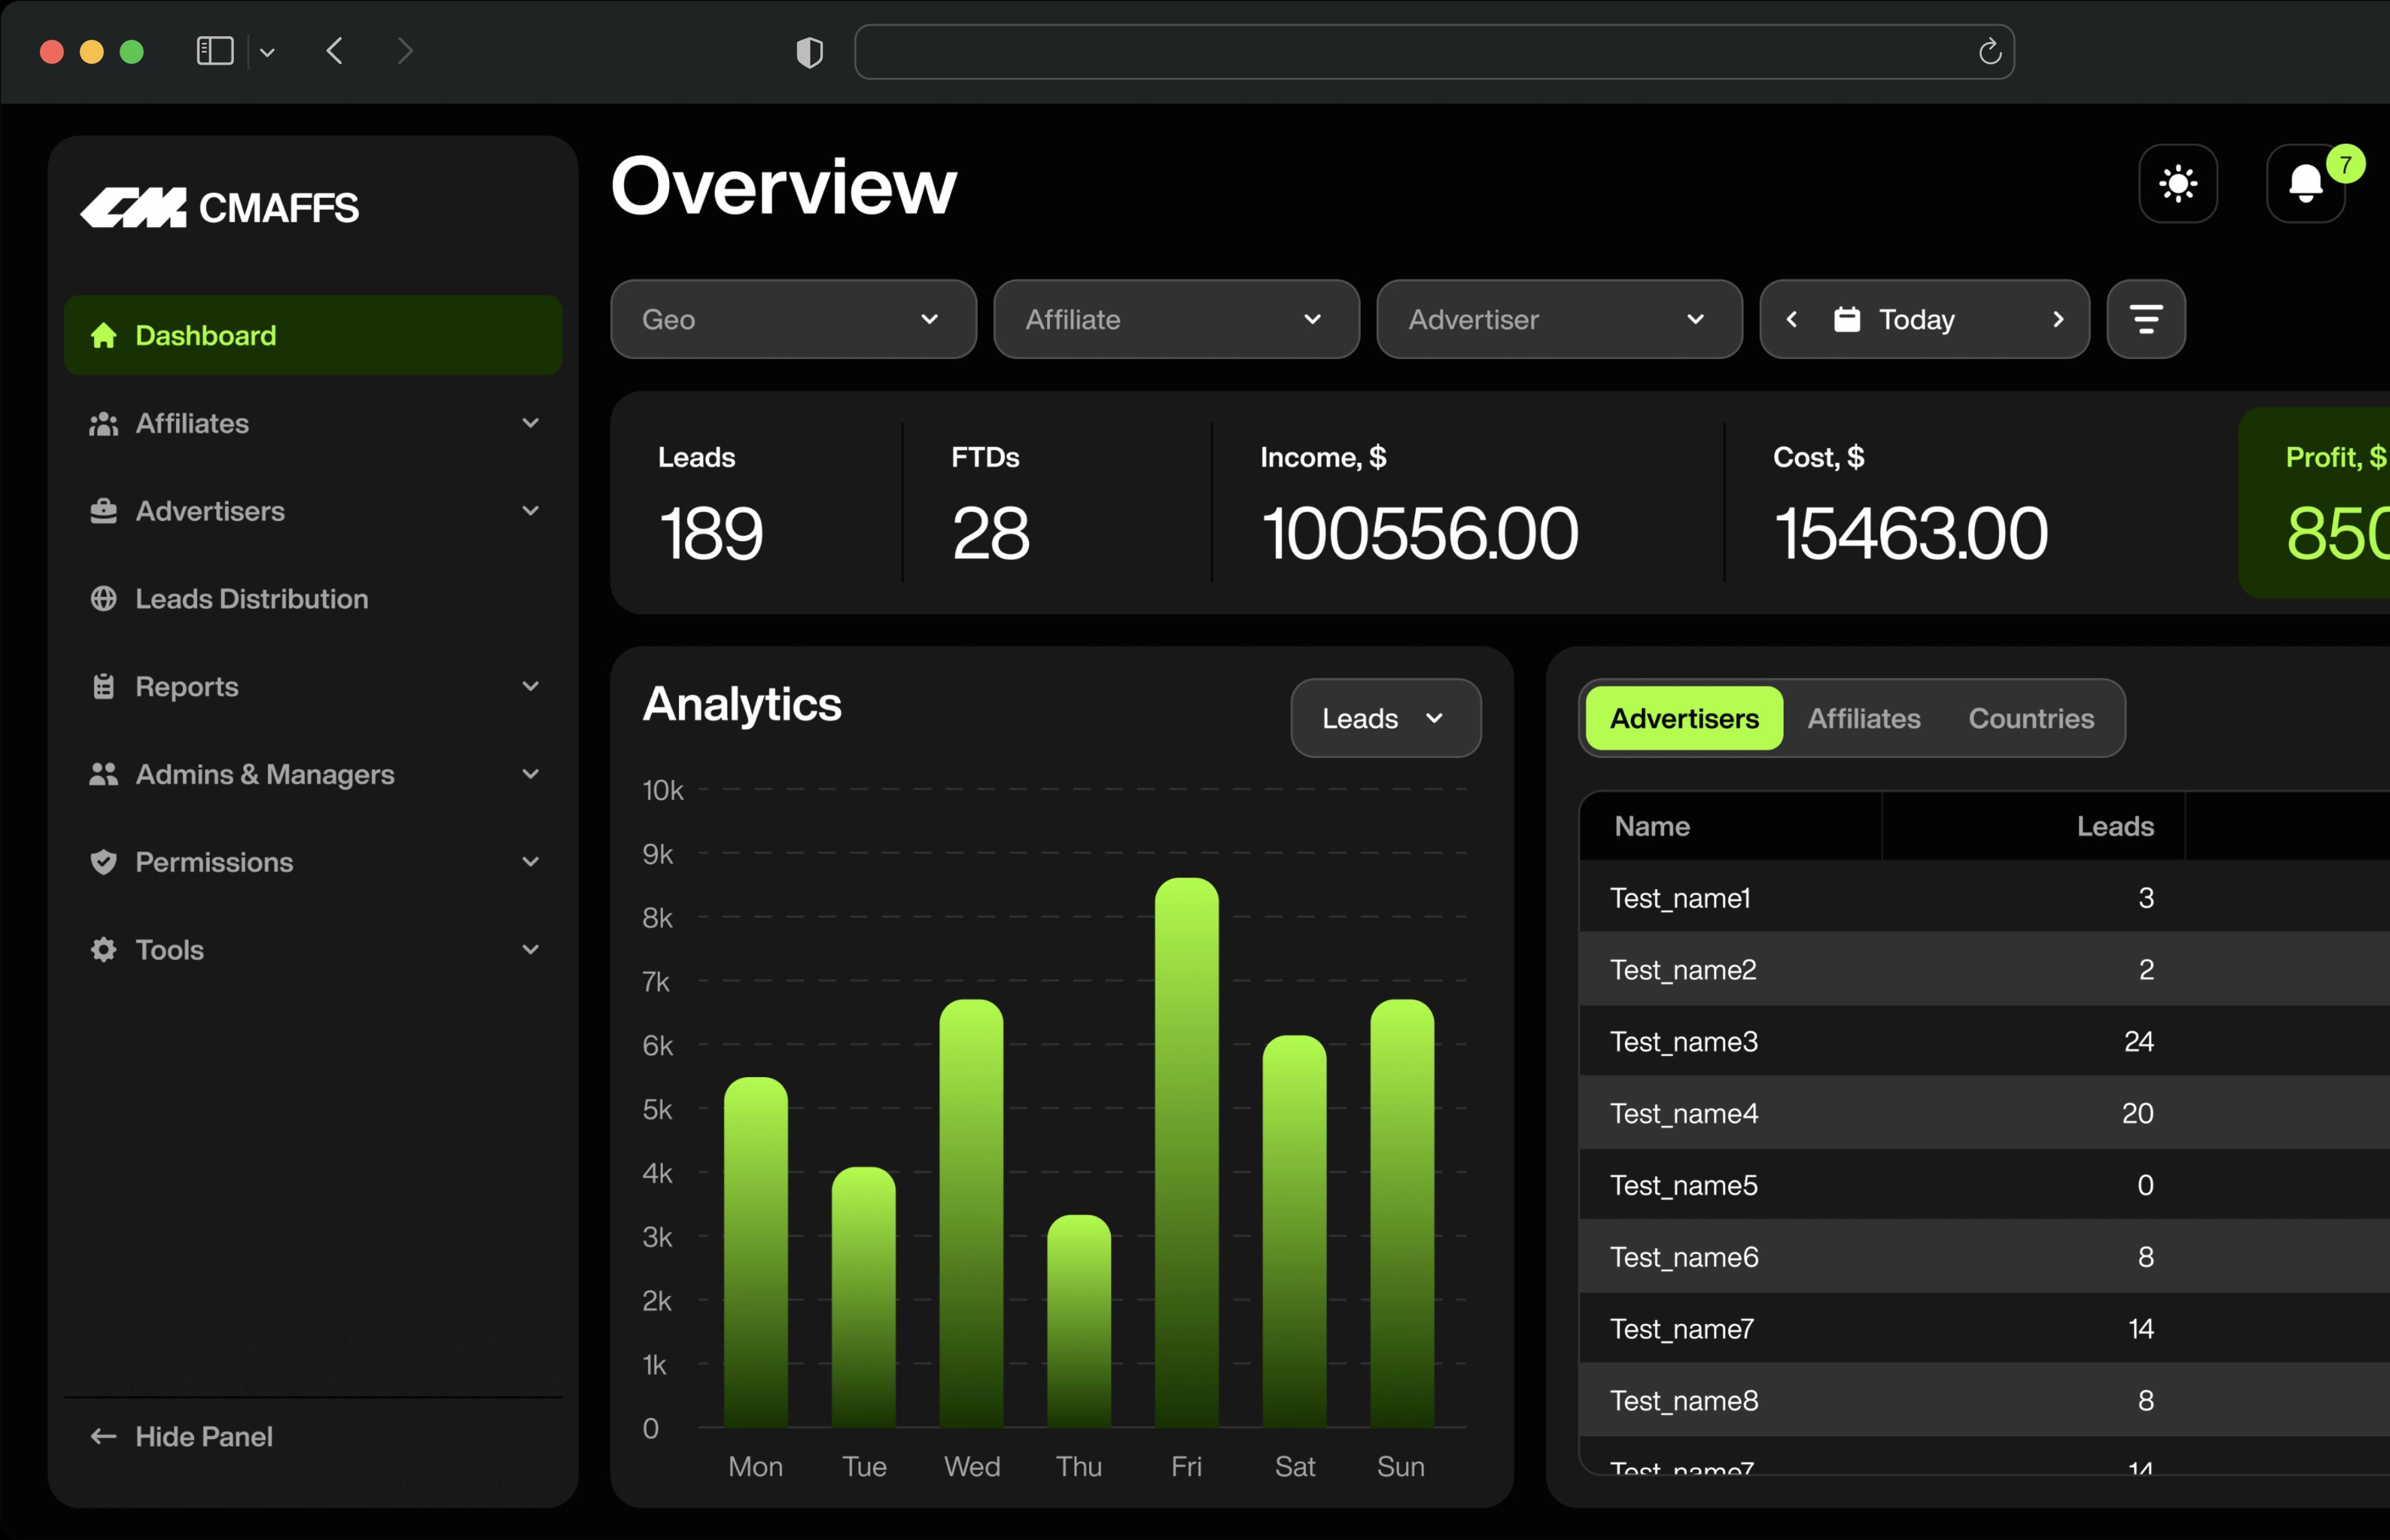Click the Monday bar in chart
The width and height of the screenshot is (2390, 1540).
[x=756, y=1252]
